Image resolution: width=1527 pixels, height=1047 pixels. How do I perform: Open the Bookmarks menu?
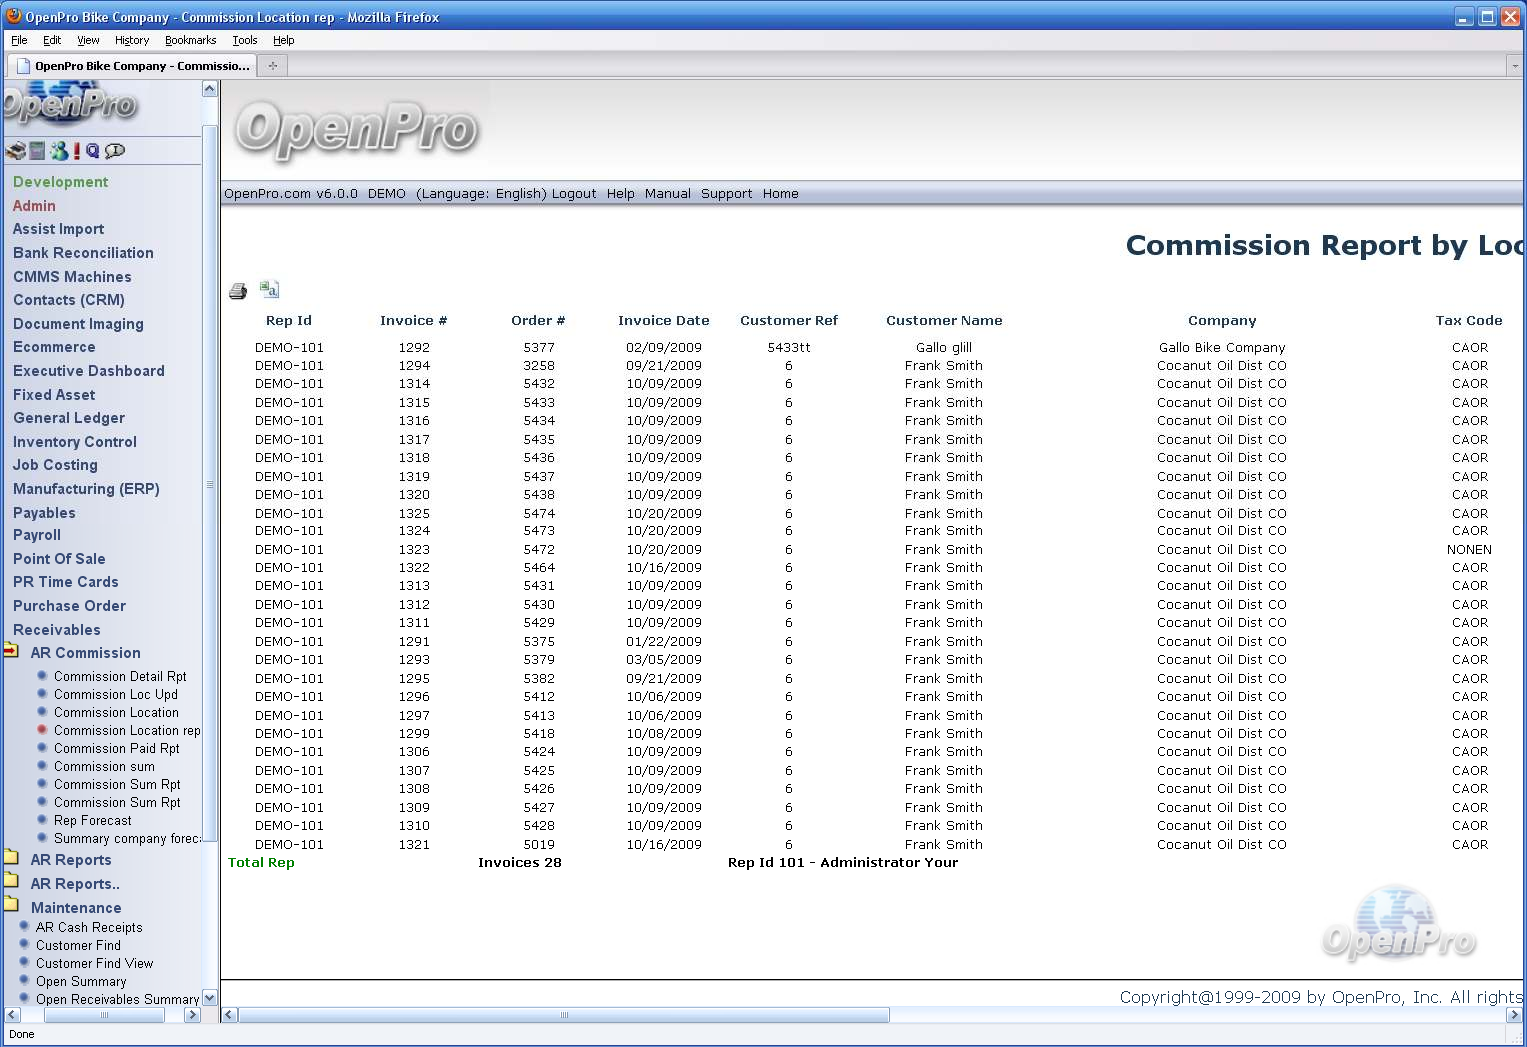tap(190, 40)
